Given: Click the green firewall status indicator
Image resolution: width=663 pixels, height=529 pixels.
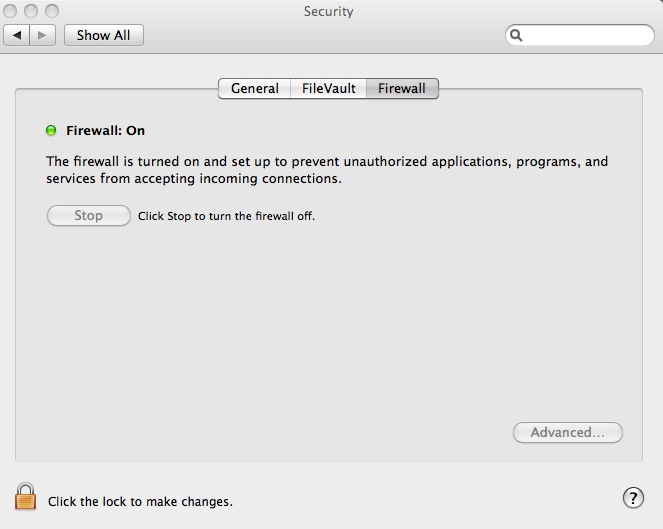Looking at the screenshot, I should (51, 131).
